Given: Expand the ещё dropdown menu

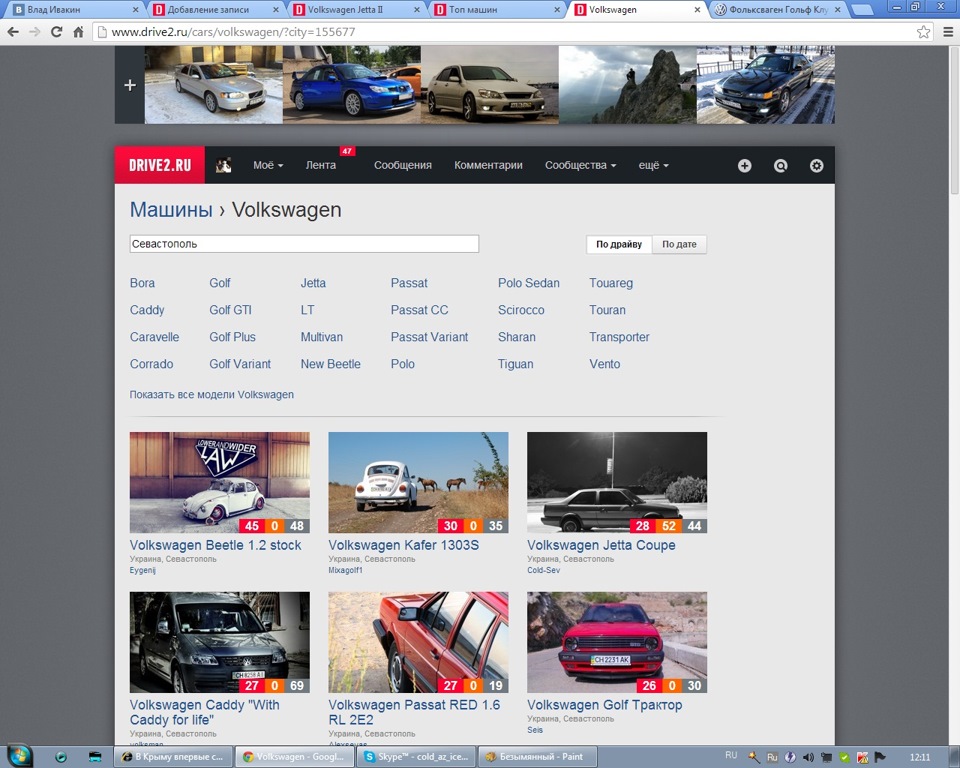Looking at the screenshot, I should click(x=653, y=165).
